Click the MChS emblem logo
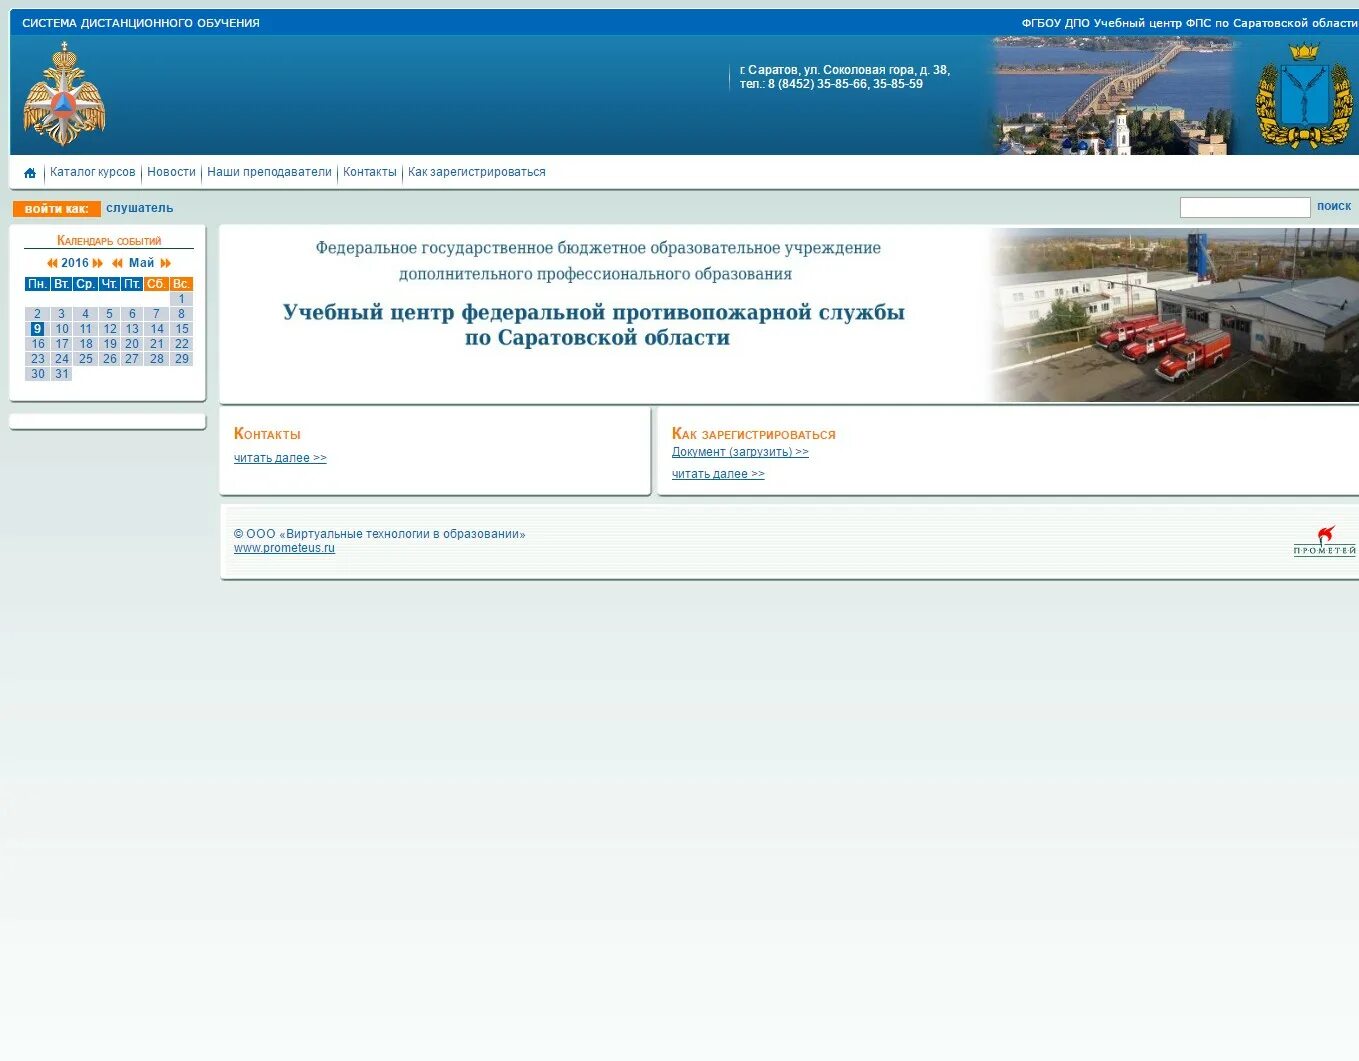Image resolution: width=1359 pixels, height=1061 pixels. 64,94
